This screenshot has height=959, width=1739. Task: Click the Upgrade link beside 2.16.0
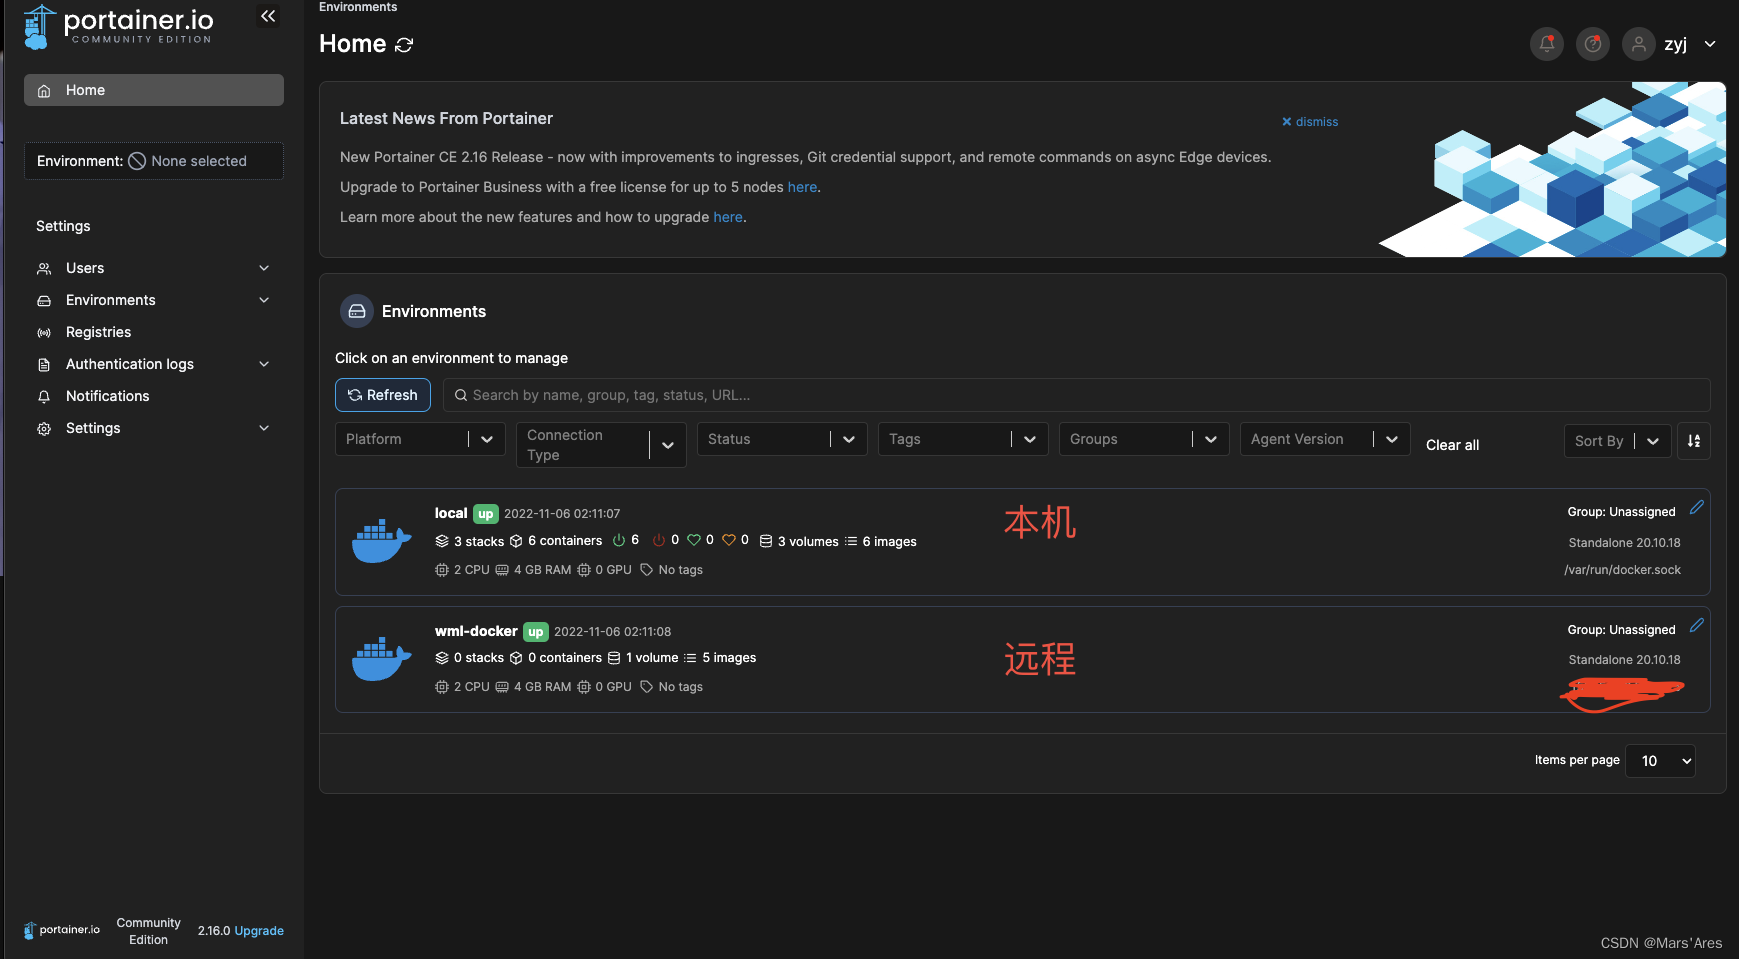pyautogui.click(x=259, y=931)
